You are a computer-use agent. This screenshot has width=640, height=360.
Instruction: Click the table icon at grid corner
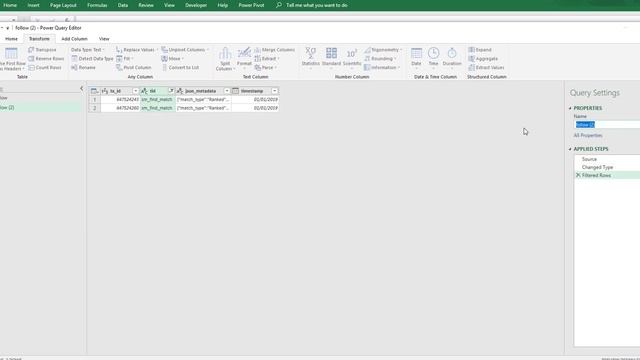click(x=94, y=91)
